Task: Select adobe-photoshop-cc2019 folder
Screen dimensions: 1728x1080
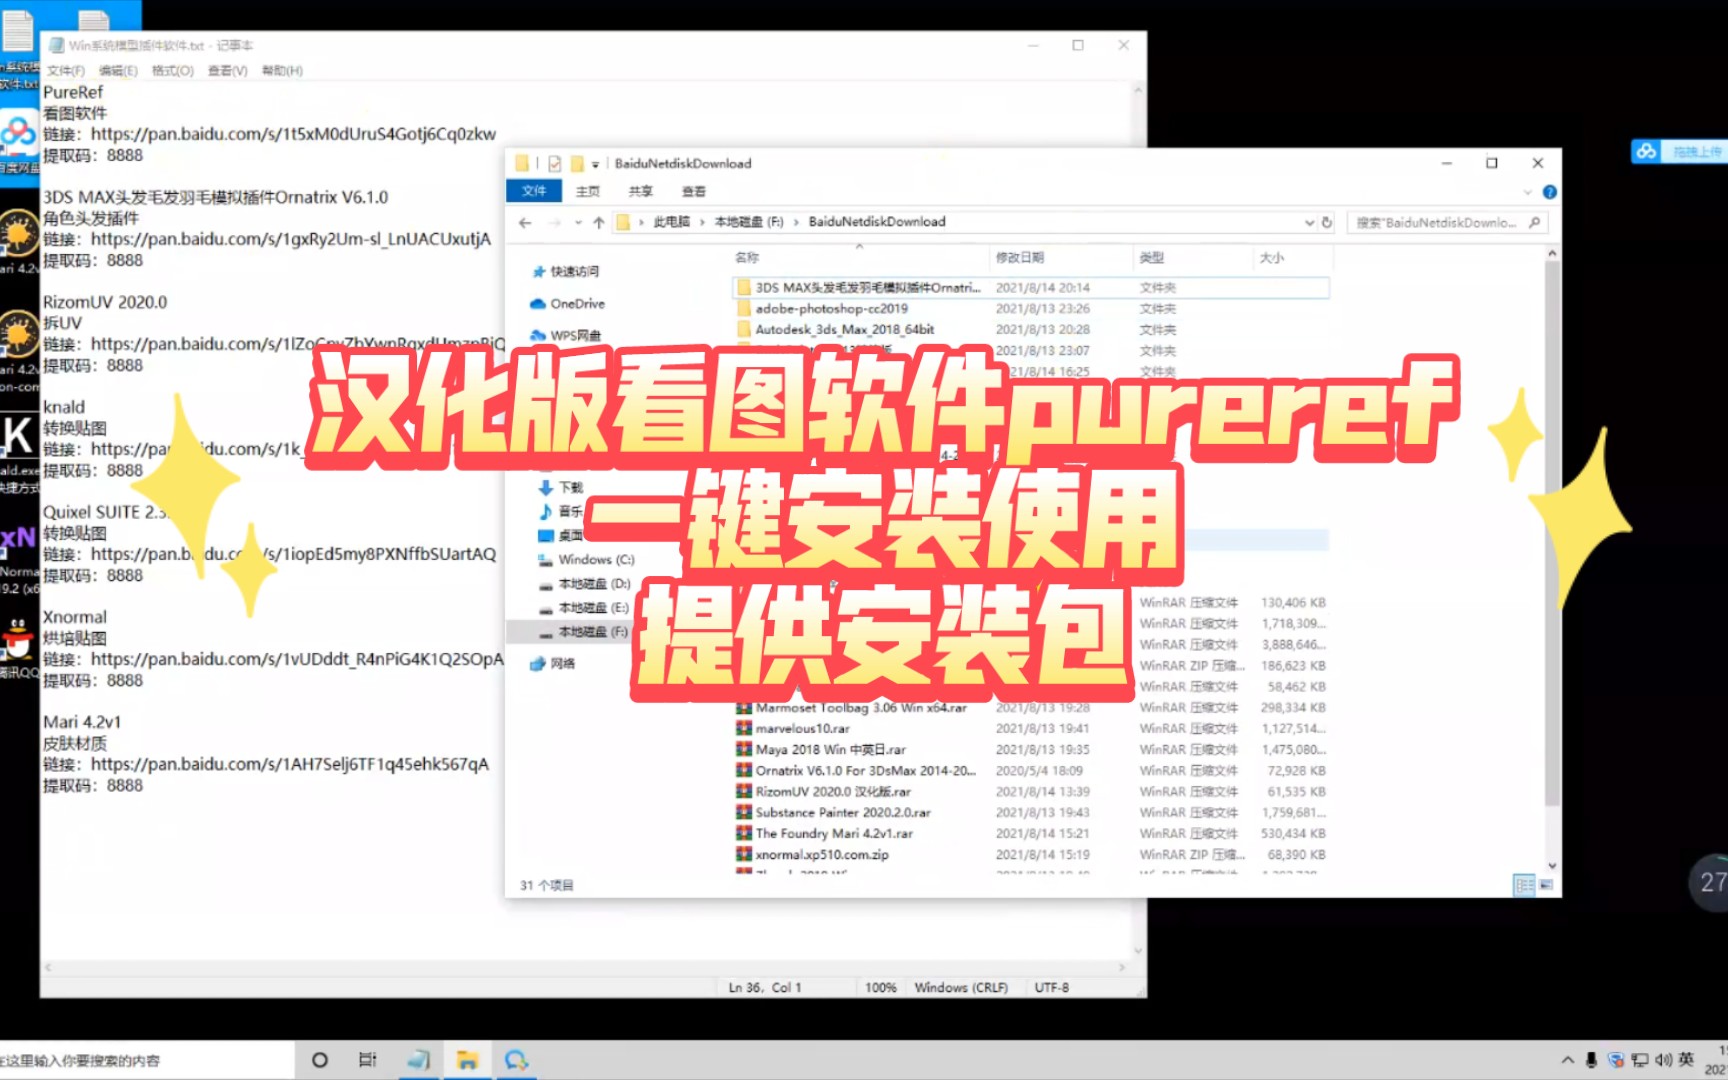Action: coord(832,309)
